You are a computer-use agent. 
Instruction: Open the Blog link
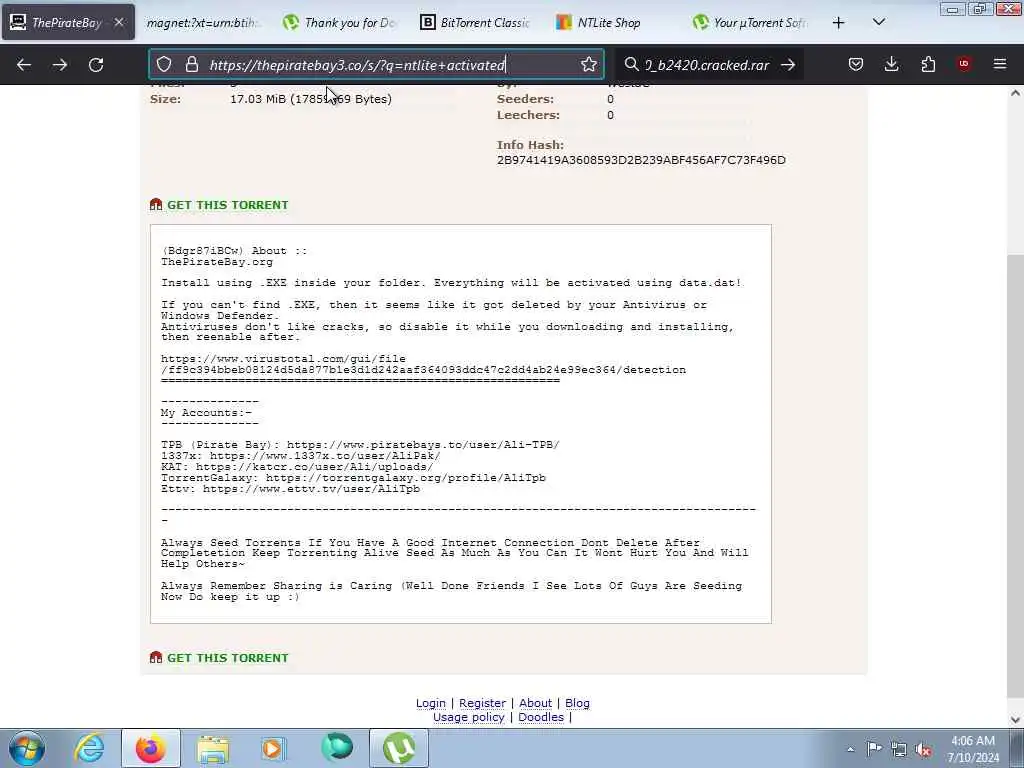click(577, 703)
